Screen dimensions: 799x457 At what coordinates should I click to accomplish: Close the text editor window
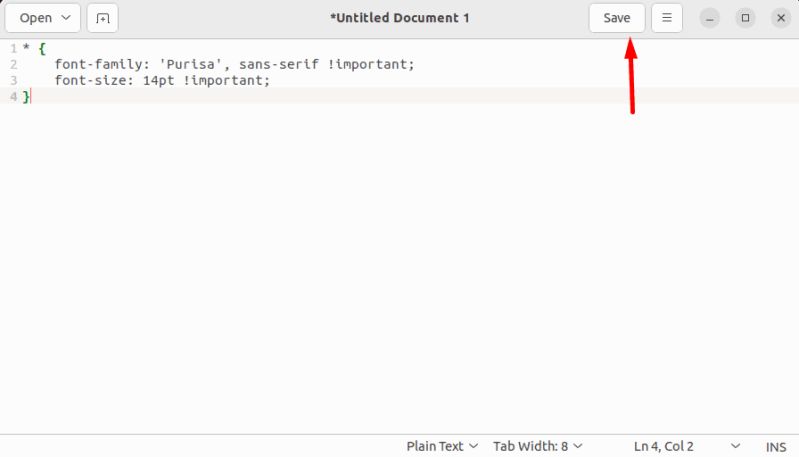[781, 18]
